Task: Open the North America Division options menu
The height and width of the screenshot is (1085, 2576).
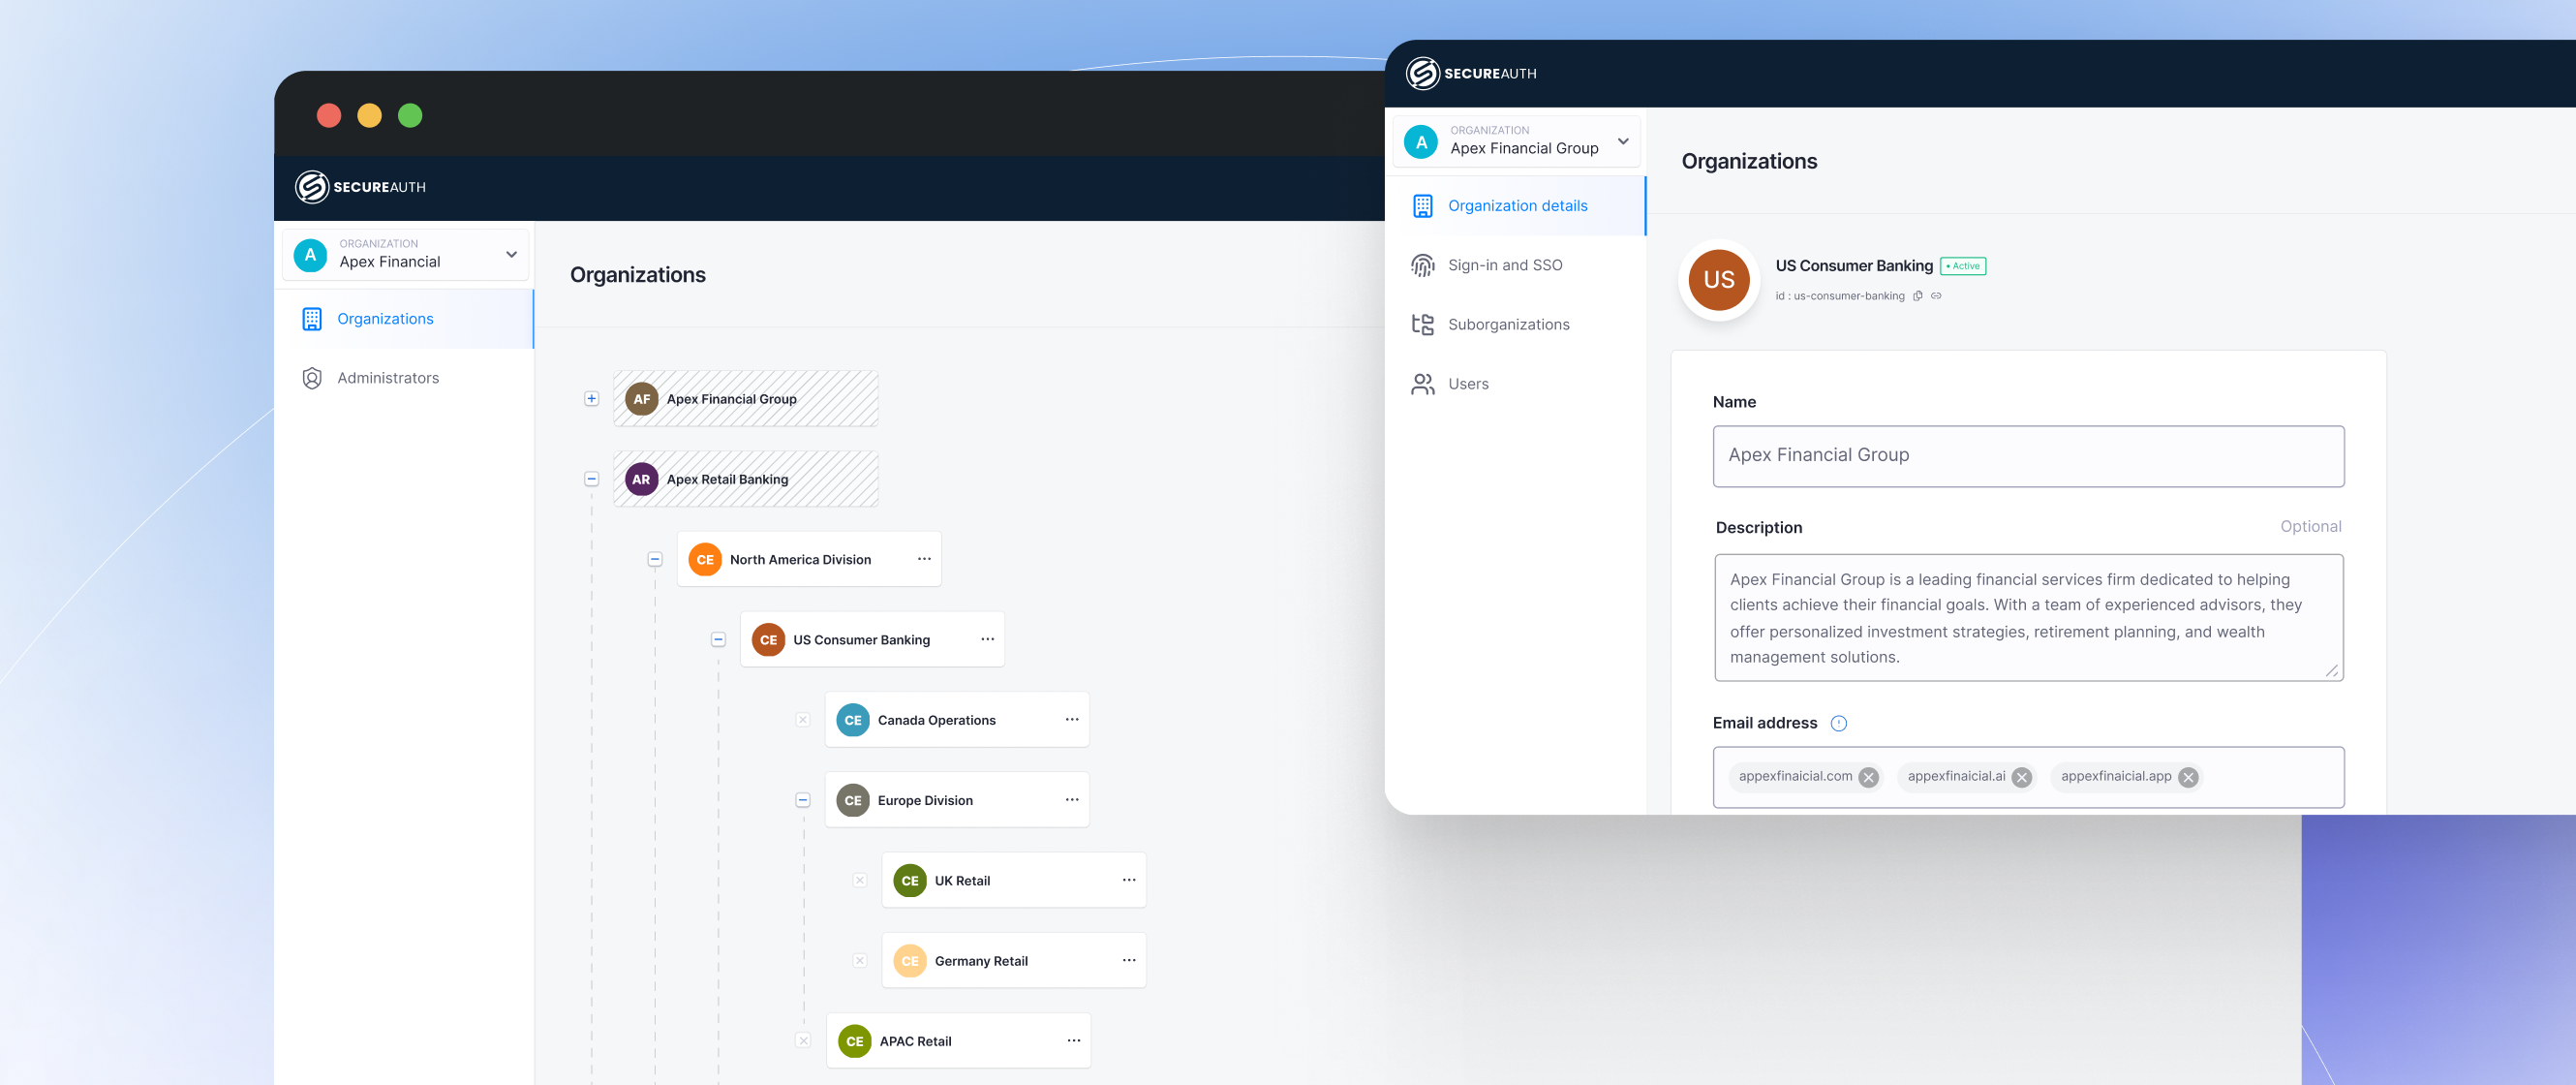Action: tap(924, 559)
